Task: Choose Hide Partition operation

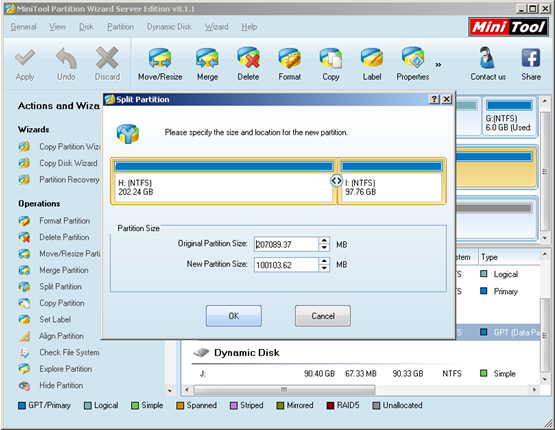Action: coord(51,385)
